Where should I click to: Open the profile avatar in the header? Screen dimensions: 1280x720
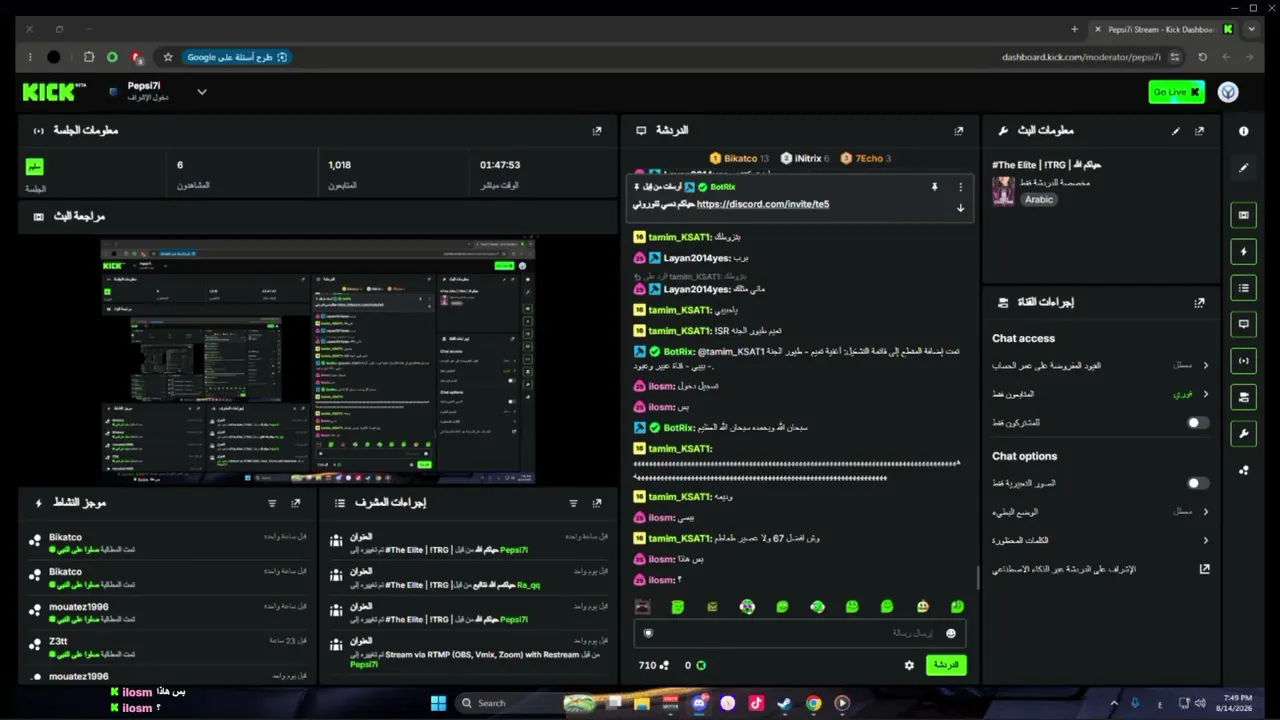tap(1228, 92)
